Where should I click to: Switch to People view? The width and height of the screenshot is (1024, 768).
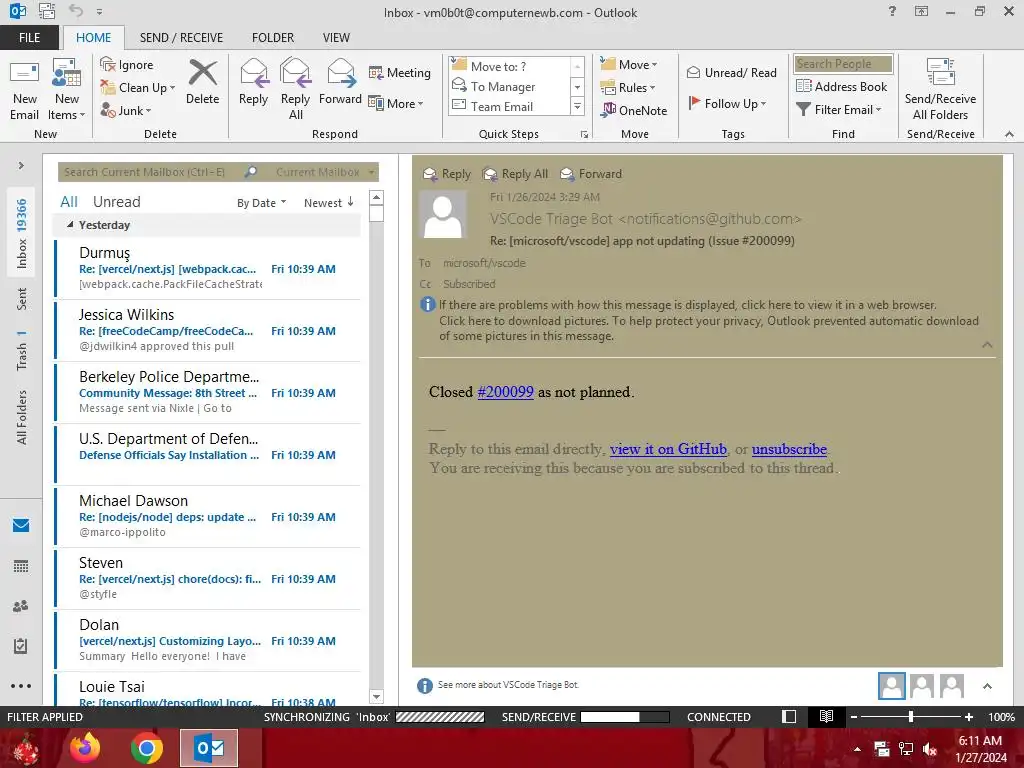tap(21, 606)
